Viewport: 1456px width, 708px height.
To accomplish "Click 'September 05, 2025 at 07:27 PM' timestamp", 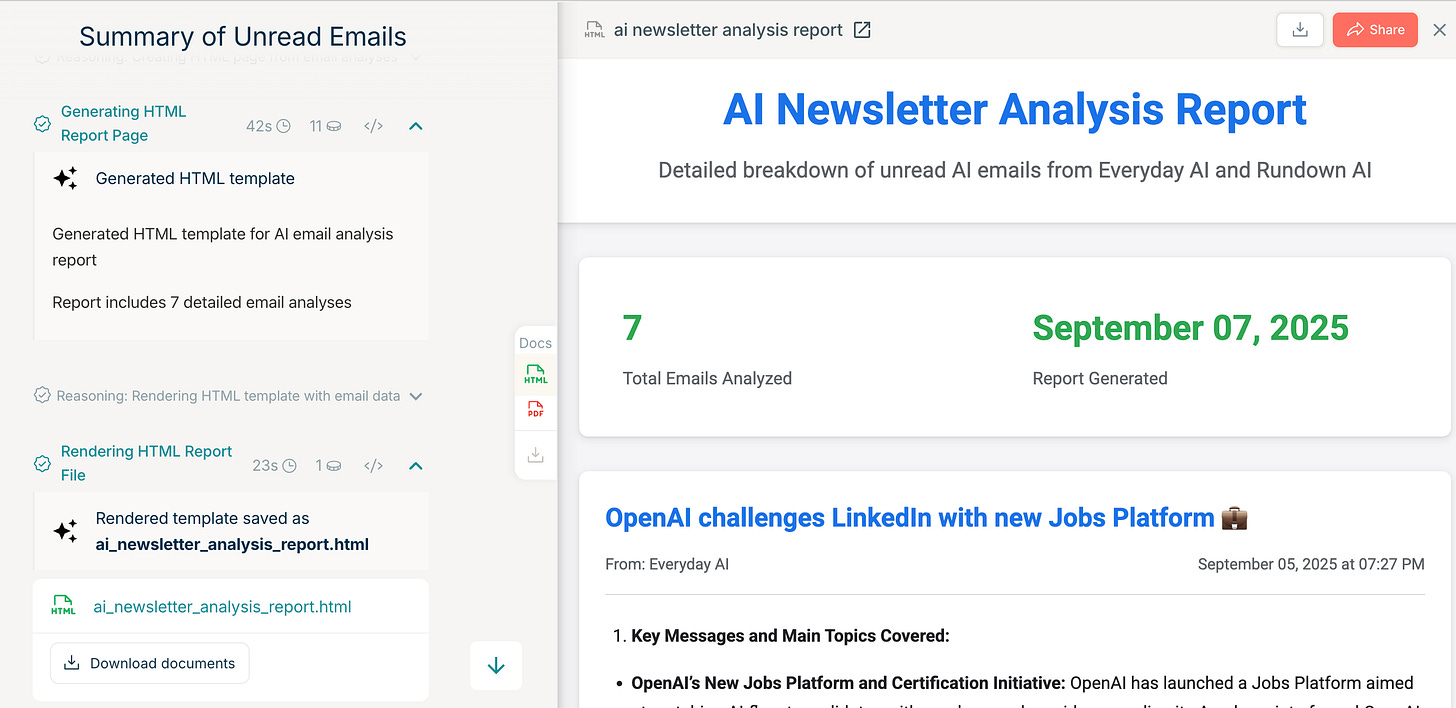I will pos(1311,564).
